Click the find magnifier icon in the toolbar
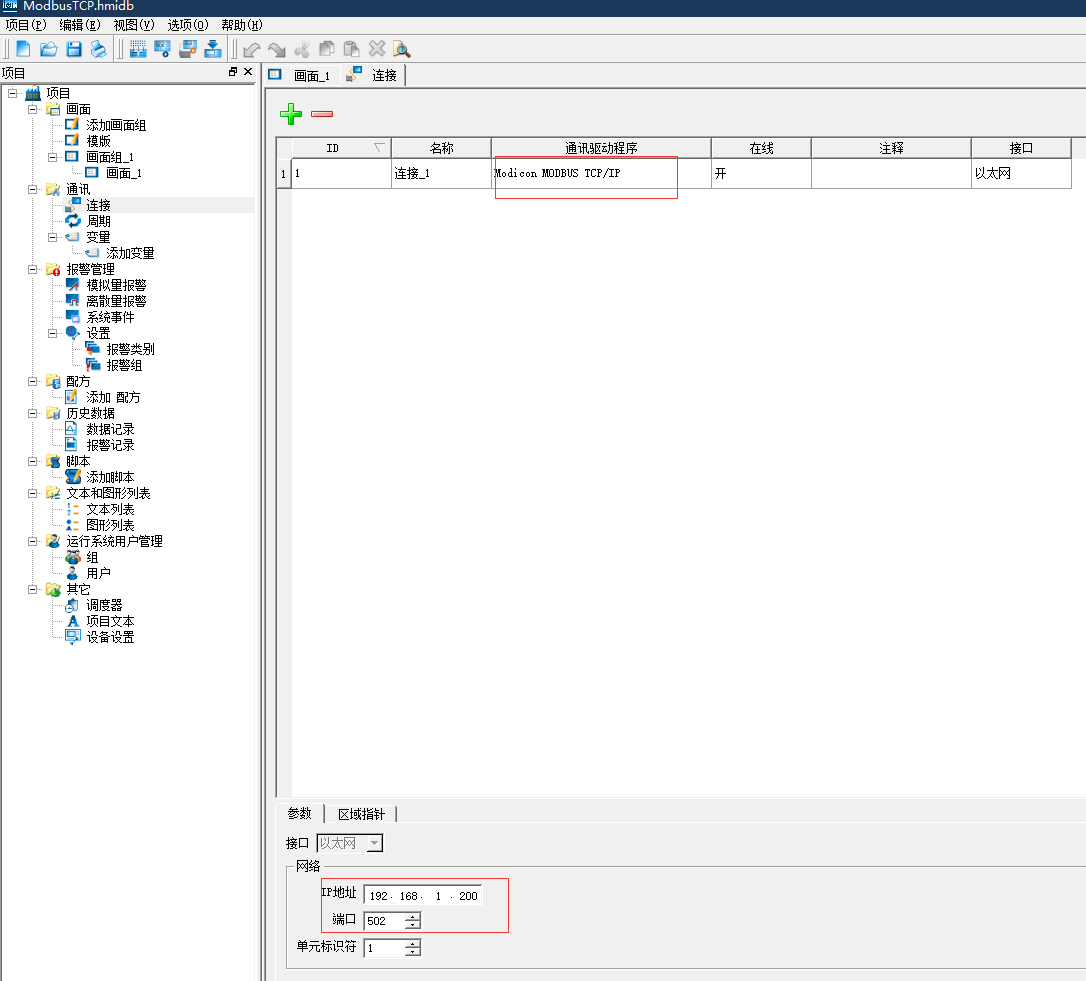The width and height of the screenshot is (1086, 981). click(x=402, y=49)
